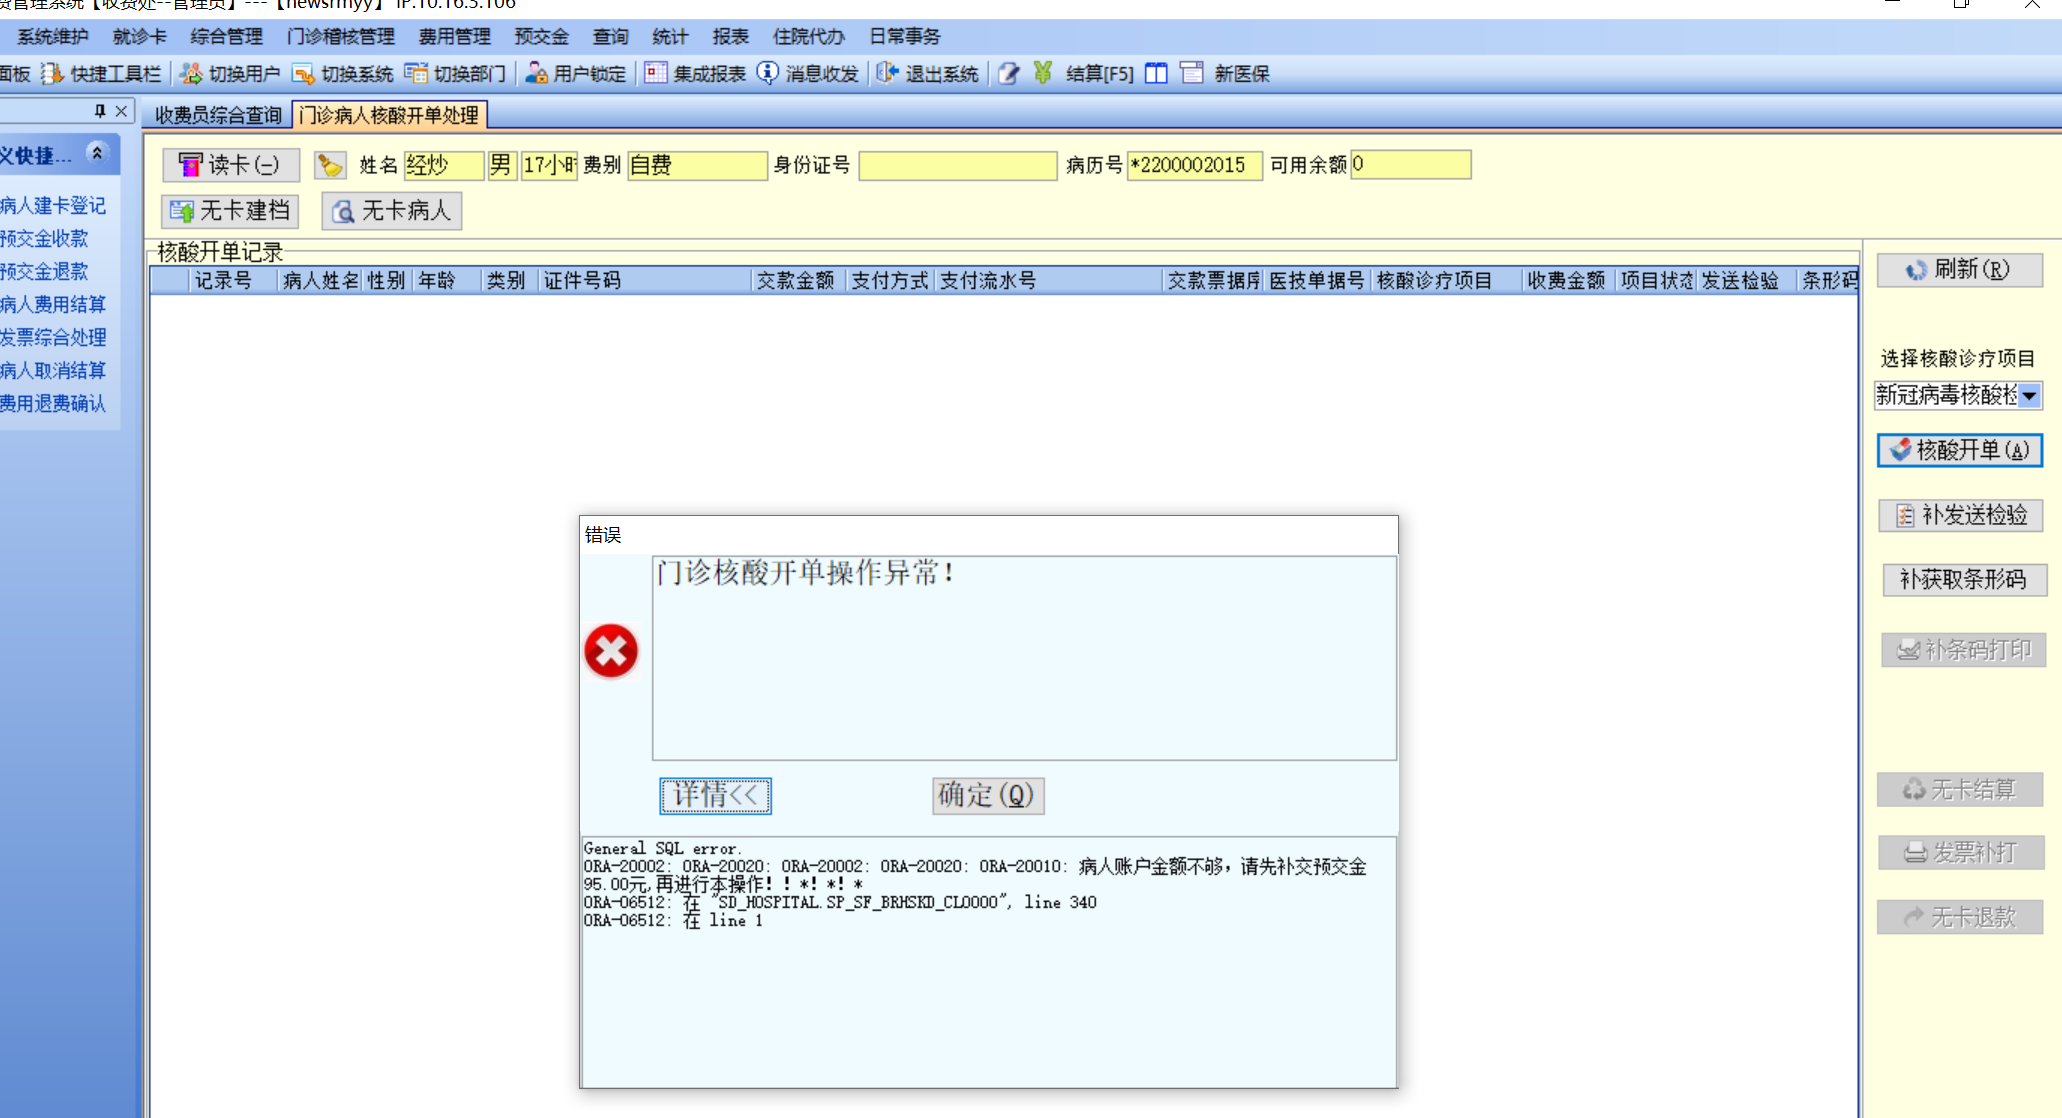Pin the left shortcut panel
The image size is (2062, 1118).
point(100,111)
